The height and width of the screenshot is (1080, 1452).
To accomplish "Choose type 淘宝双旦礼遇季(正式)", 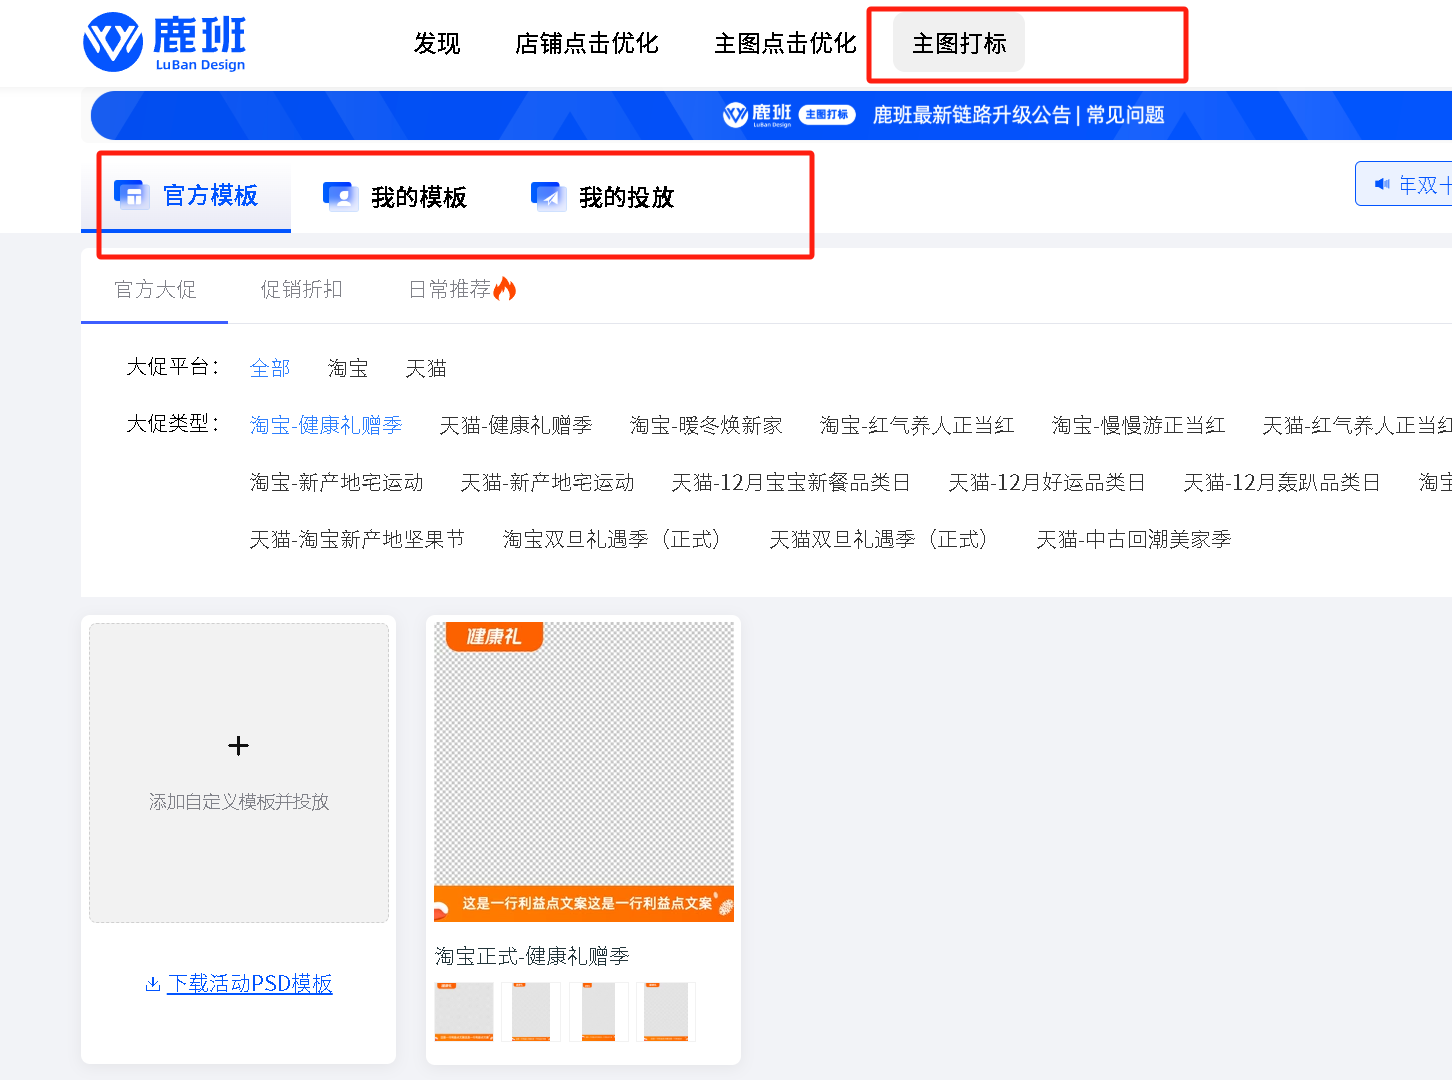I will 615,539.
